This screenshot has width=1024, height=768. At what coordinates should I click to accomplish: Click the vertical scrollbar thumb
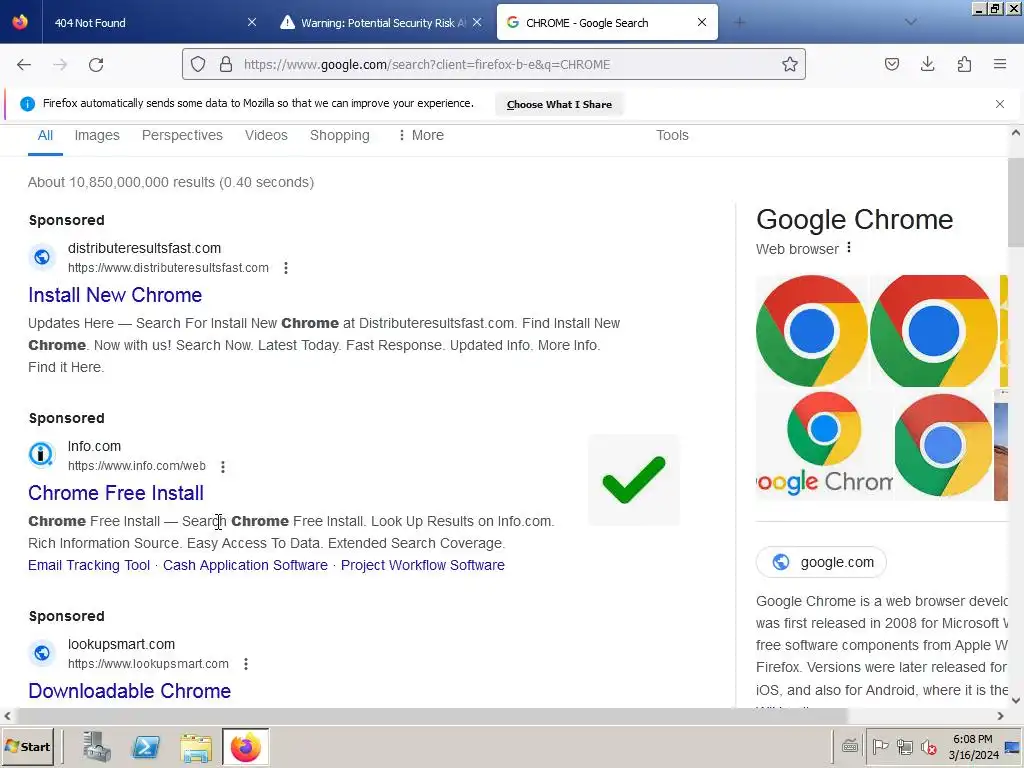pyautogui.click(x=1016, y=202)
